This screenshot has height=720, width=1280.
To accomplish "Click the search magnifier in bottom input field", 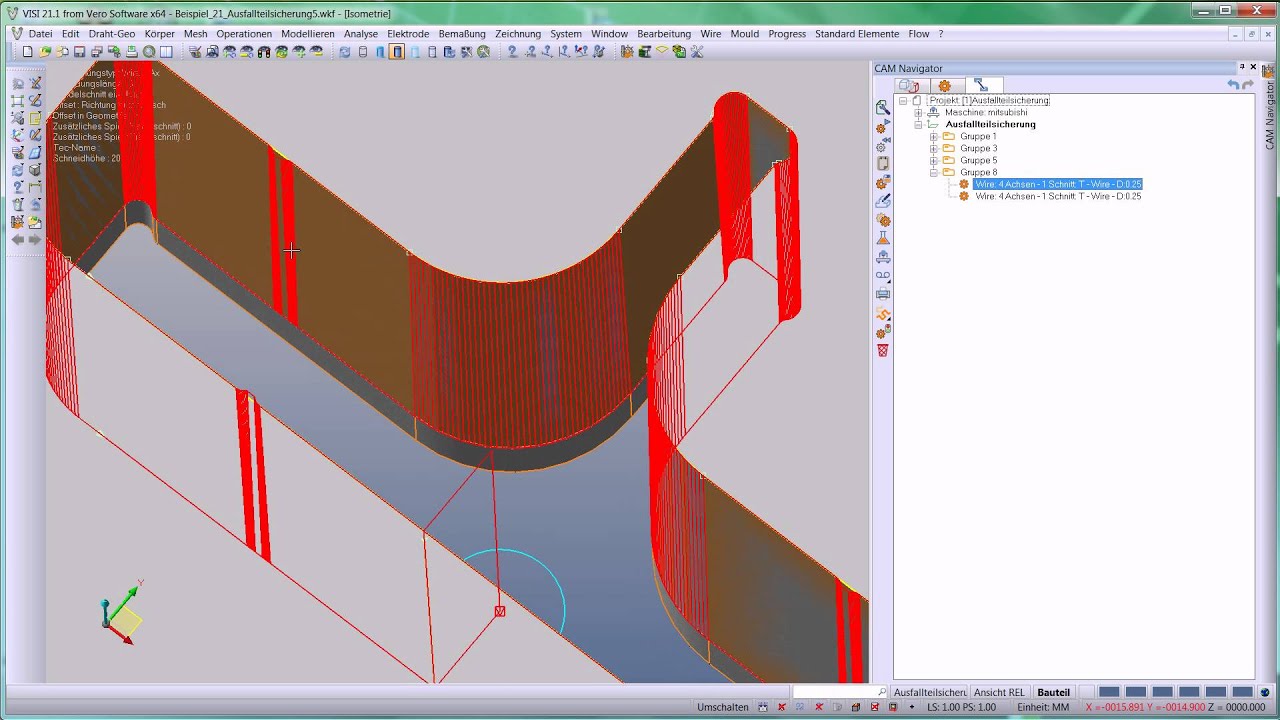I will [881, 692].
